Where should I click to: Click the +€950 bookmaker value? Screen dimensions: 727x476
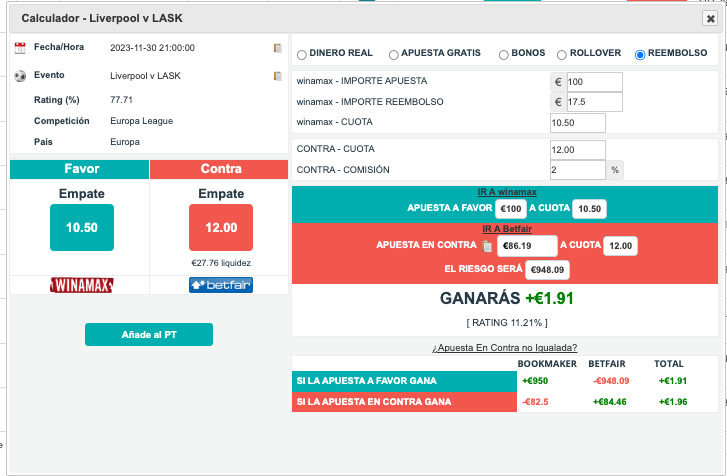pos(535,381)
